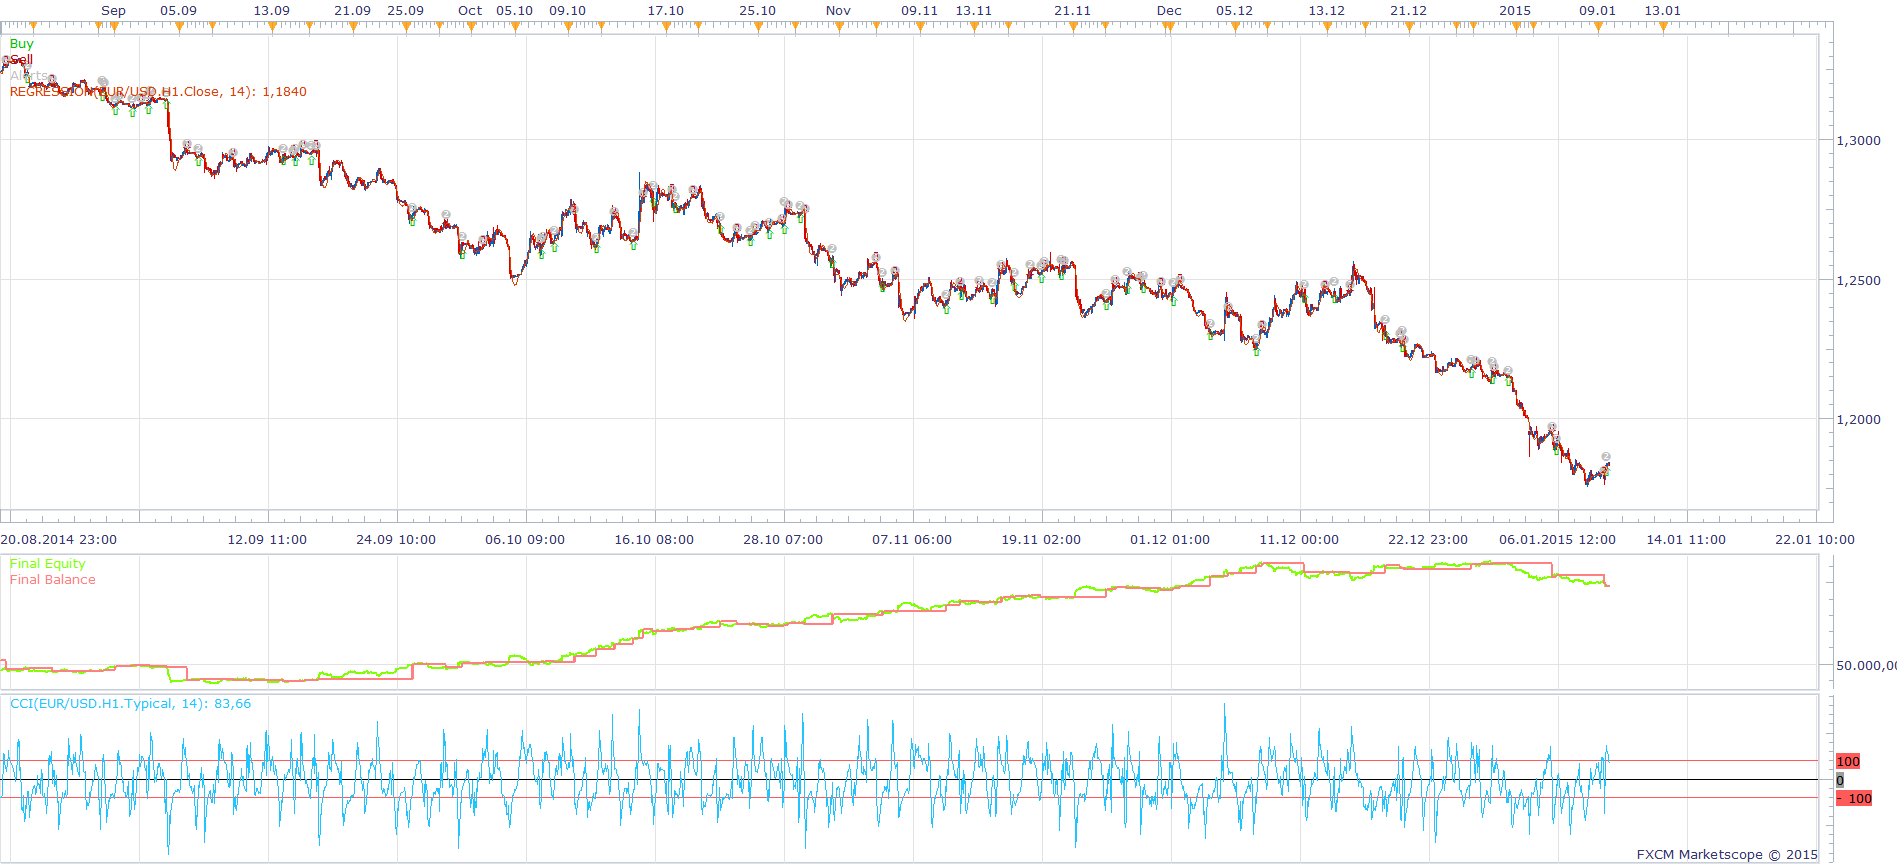Click the CCI(EUR/USD.H1.Typical, 14) indicator label
This screenshot has height=864, width=1899.
pyautogui.click(x=130, y=704)
